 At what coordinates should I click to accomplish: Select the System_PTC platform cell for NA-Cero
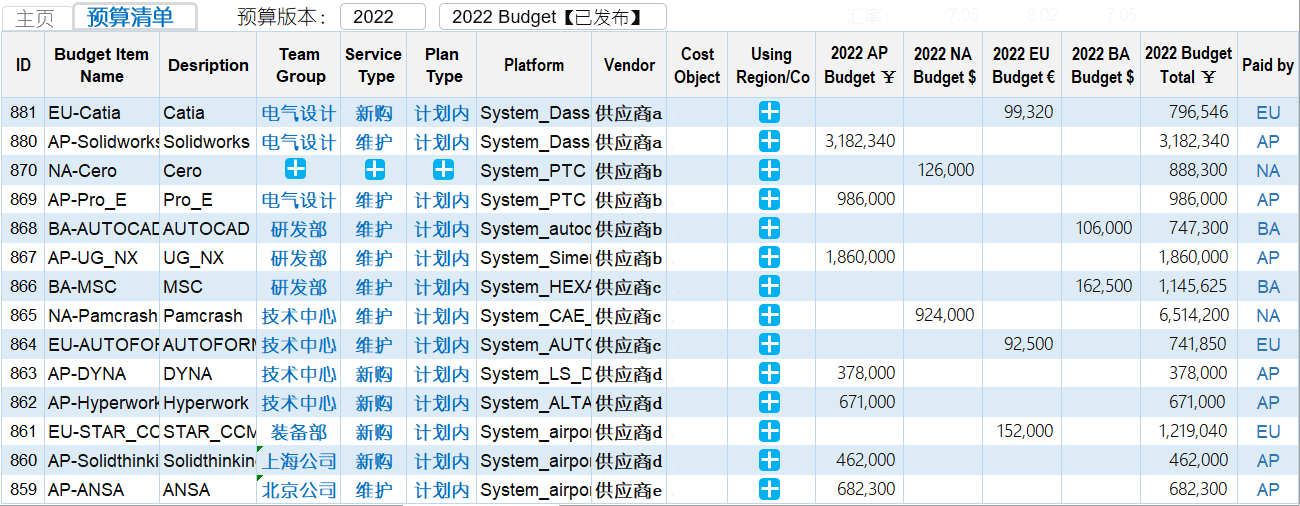click(534, 171)
